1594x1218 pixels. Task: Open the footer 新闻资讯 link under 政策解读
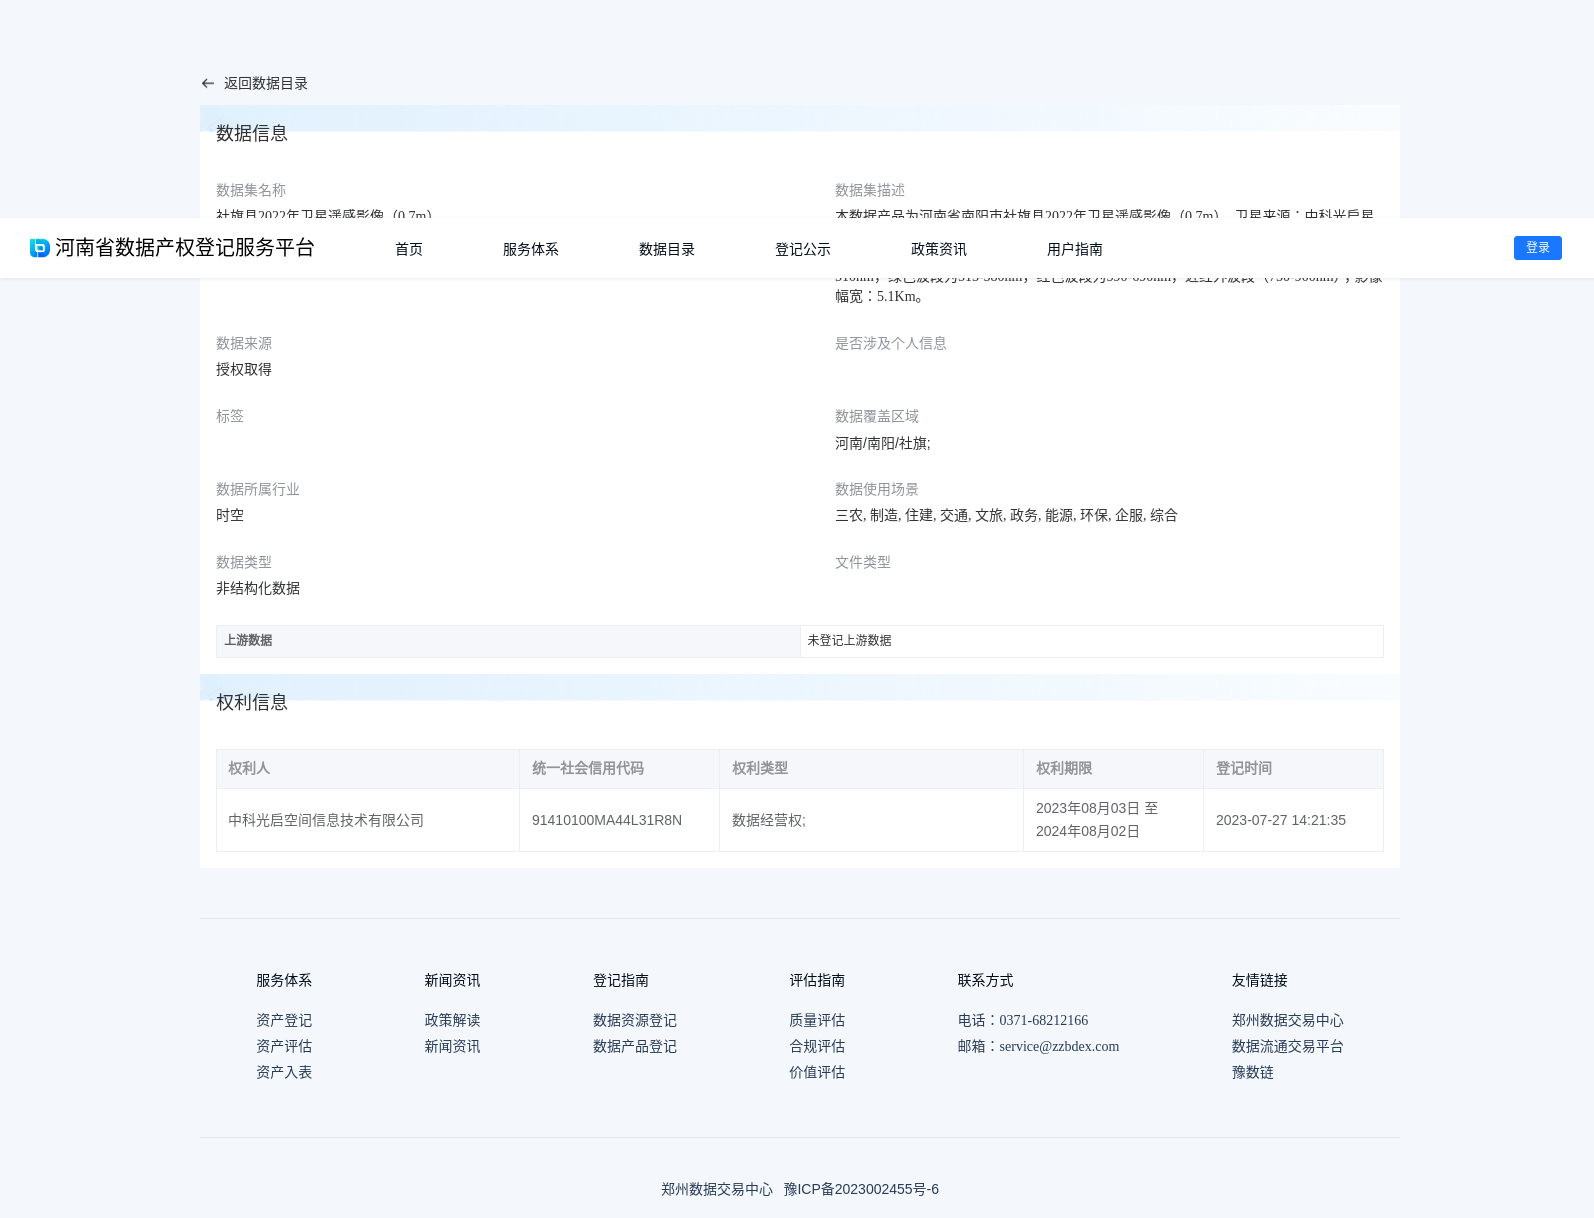click(x=452, y=1046)
